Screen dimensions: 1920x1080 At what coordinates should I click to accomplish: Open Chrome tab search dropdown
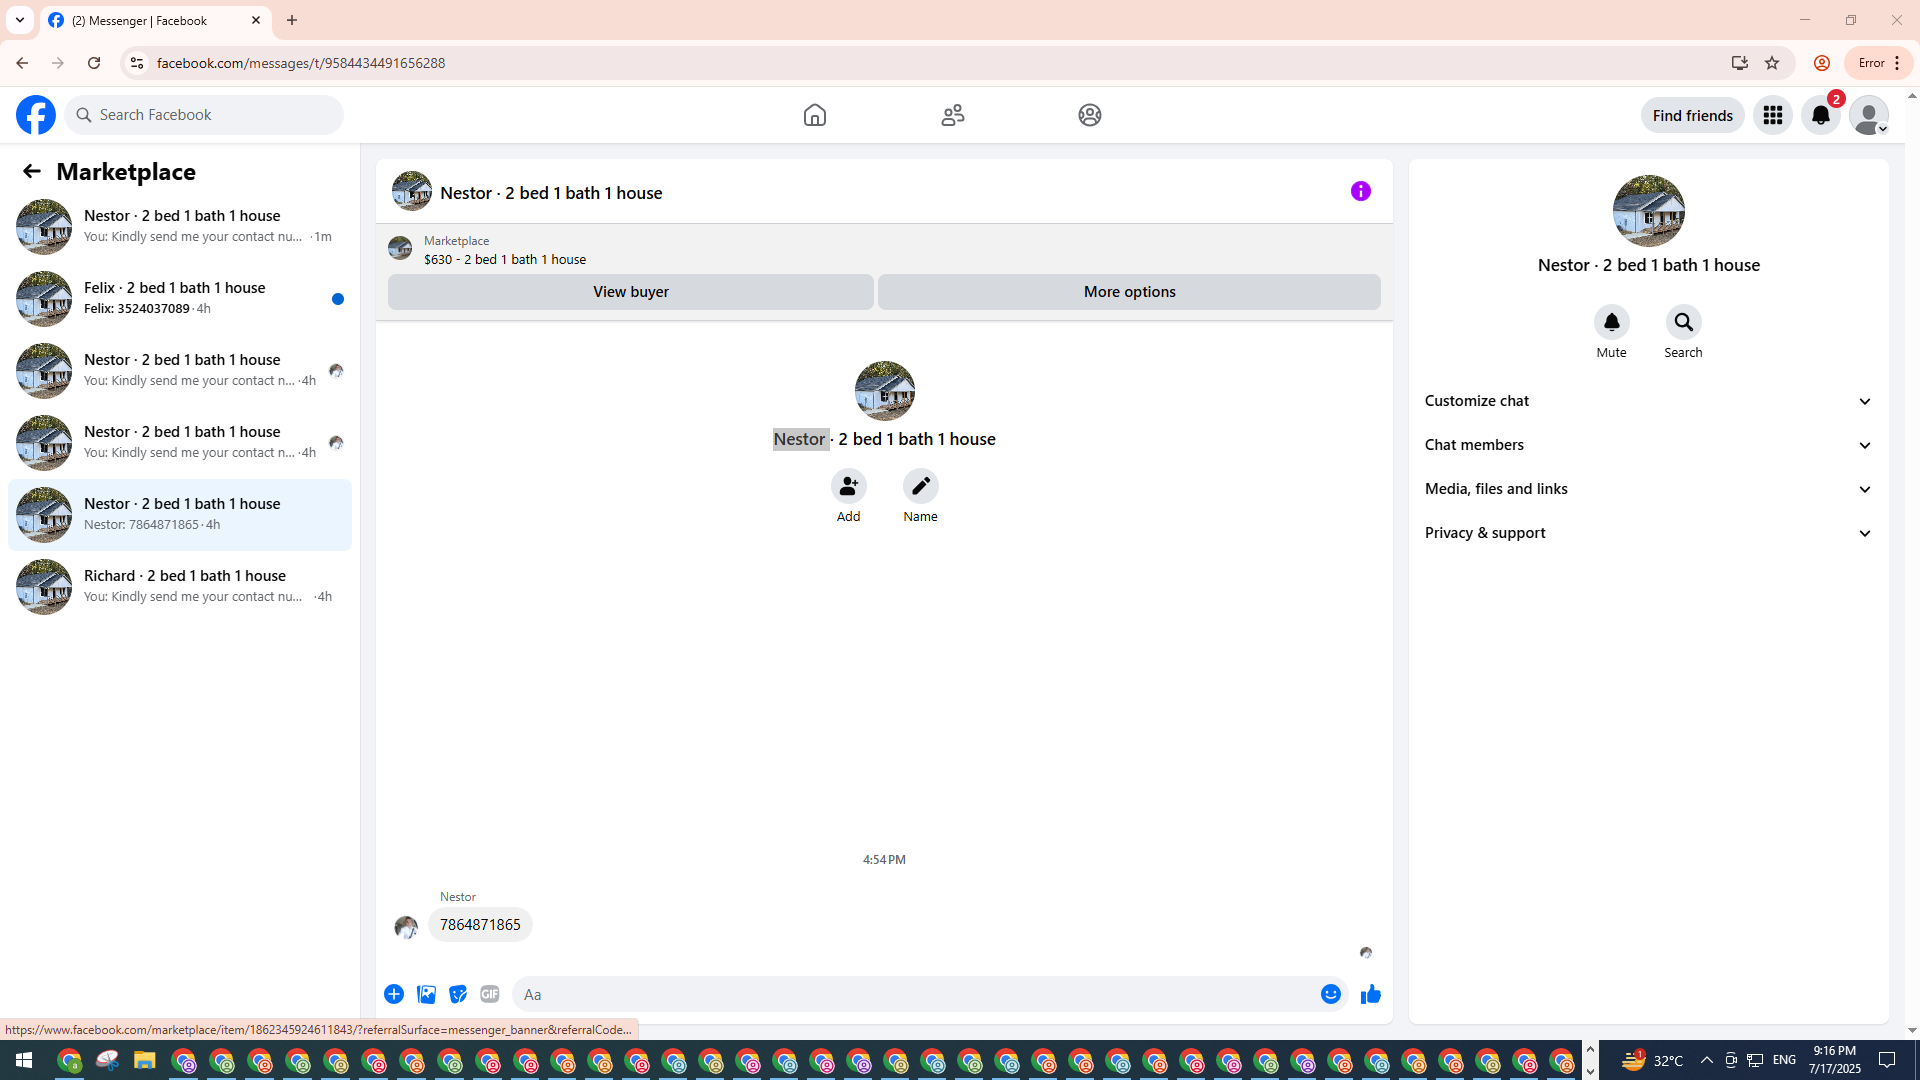20,20
